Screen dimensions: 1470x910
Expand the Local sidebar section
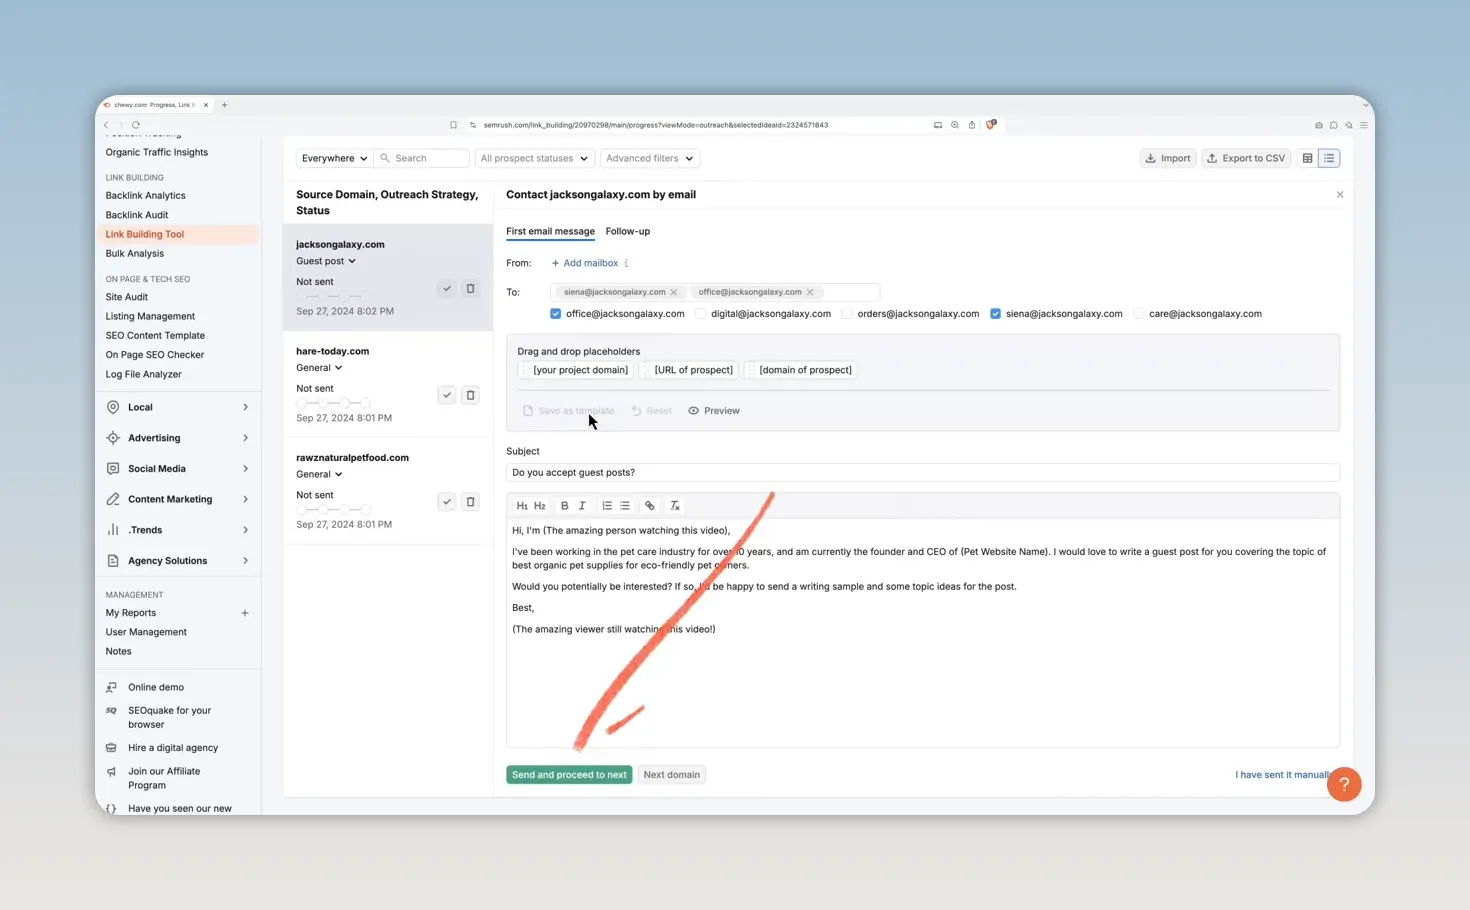tap(177, 407)
